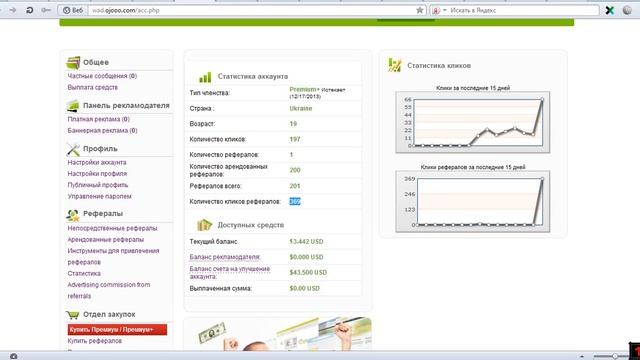Reload the page with refresh icon
Viewport: 640px width, 360px height.
pyautogui.click(x=29, y=10)
